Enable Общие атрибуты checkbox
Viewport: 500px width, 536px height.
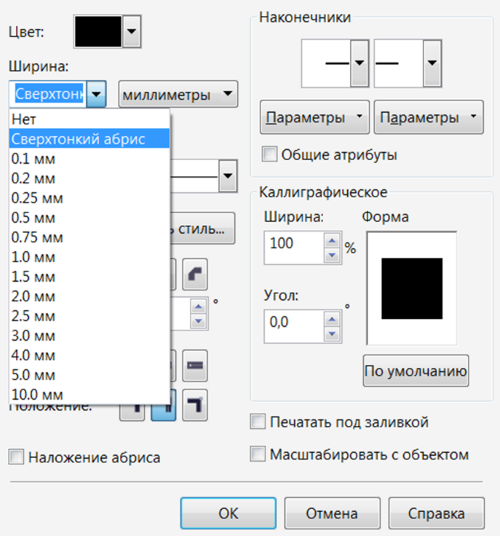click(x=269, y=154)
